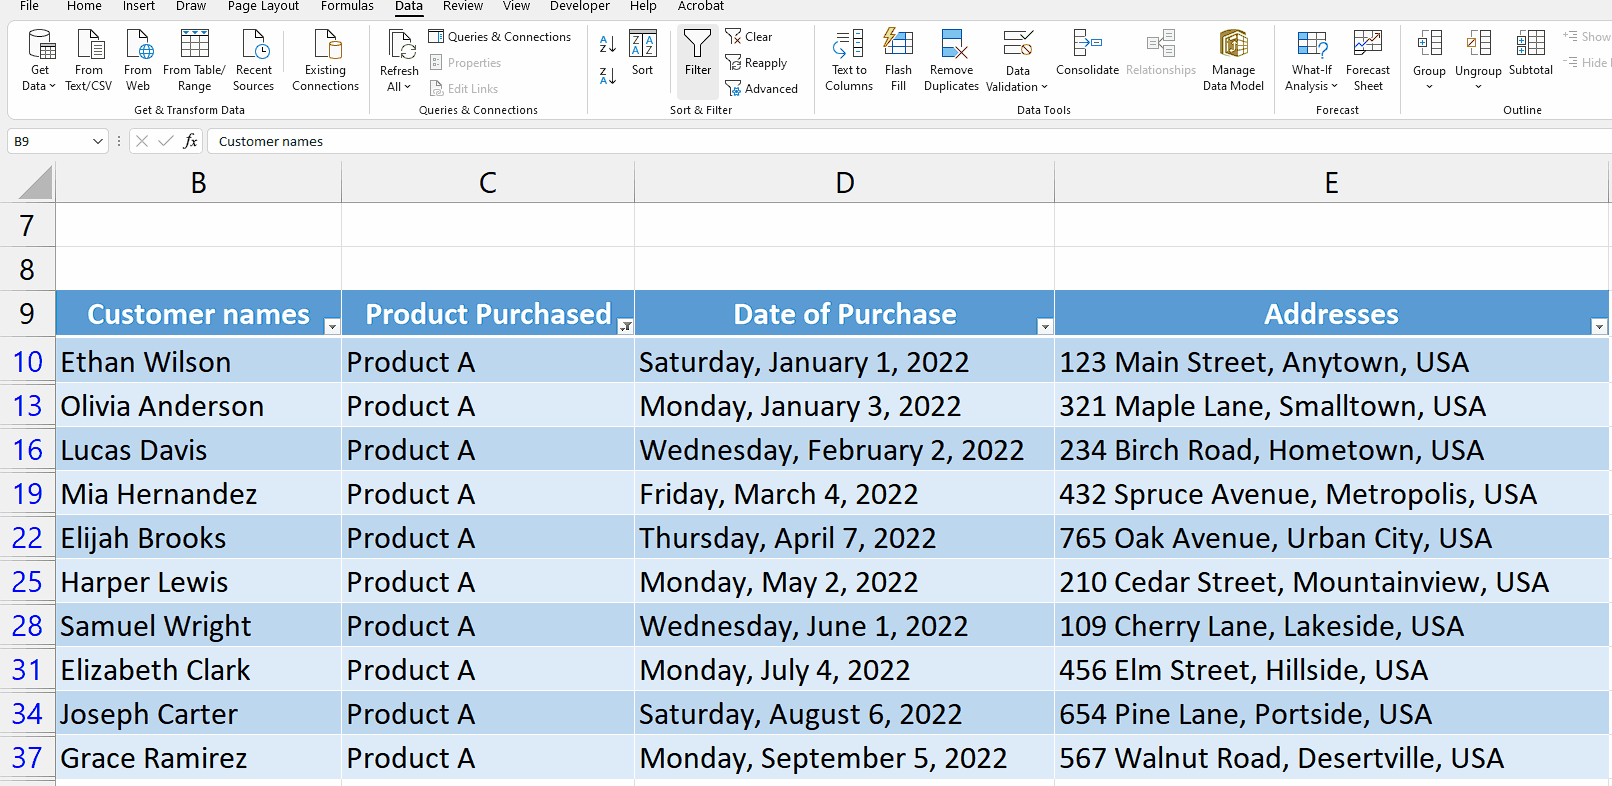Select column B header
The width and height of the screenshot is (1612, 786).
pos(198,183)
